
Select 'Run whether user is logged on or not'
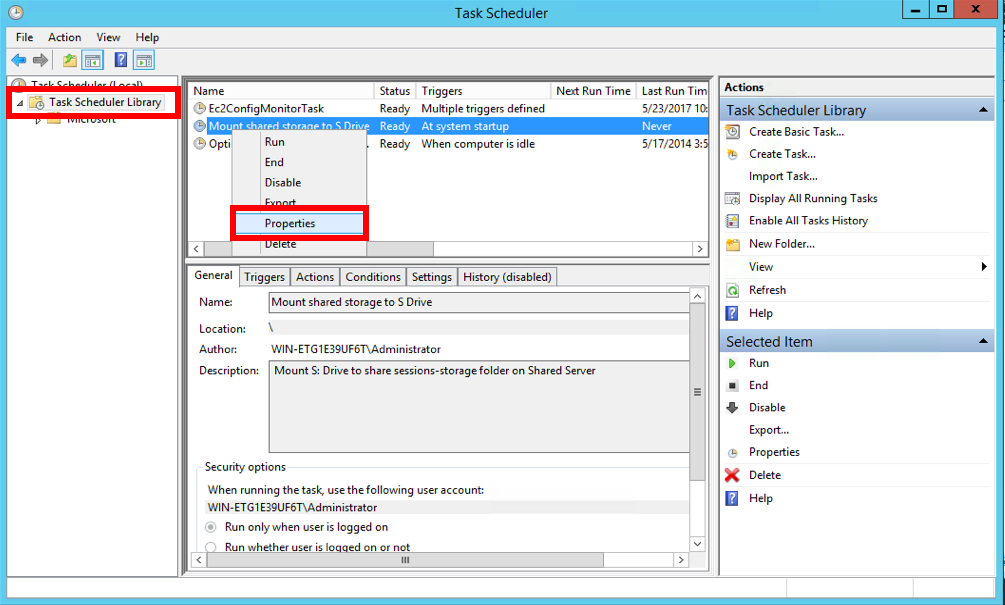tap(211, 547)
